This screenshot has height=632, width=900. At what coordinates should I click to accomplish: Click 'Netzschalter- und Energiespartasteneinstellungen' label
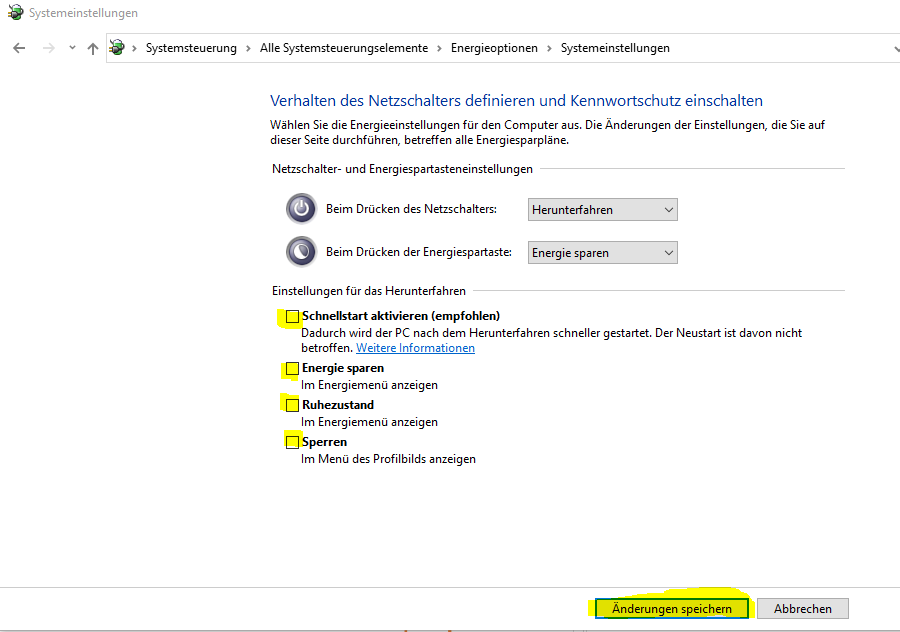402,169
